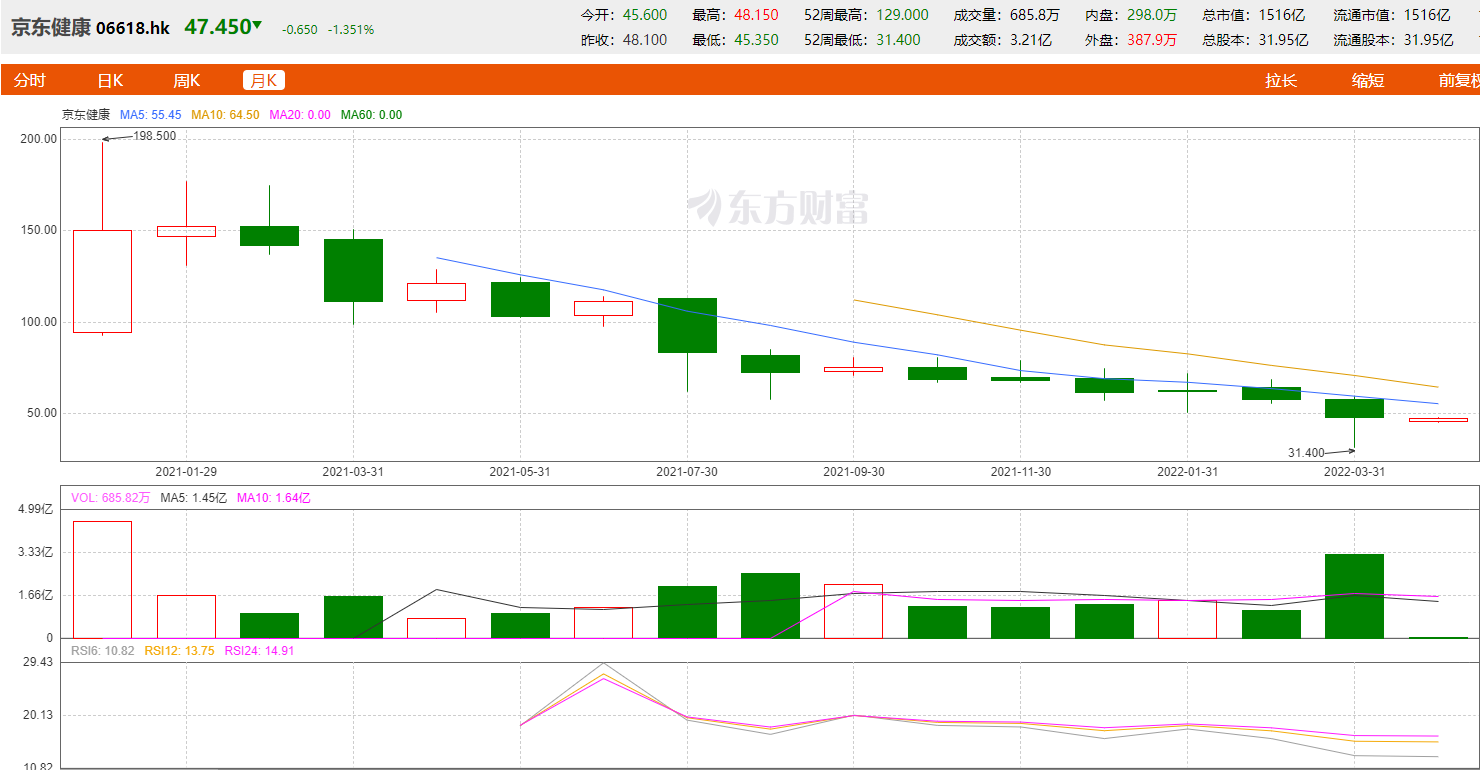Click the first red hollow volume bar

click(102, 579)
